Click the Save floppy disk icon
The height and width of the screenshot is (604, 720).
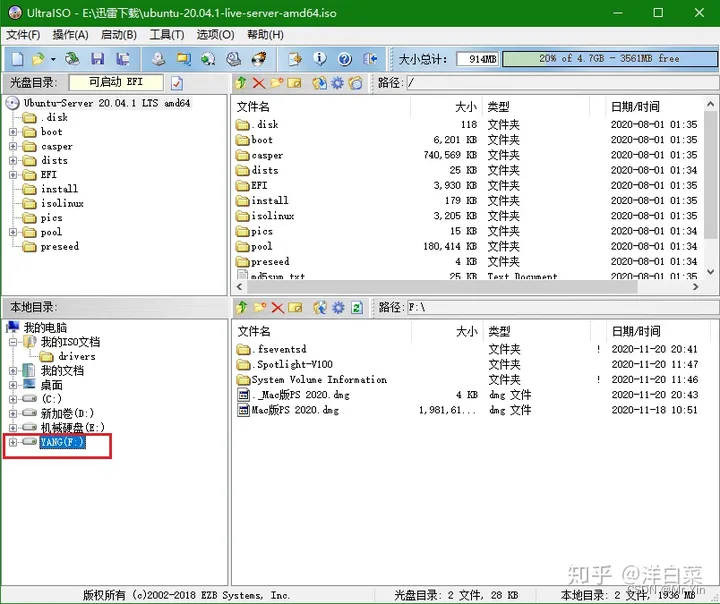pos(97,59)
